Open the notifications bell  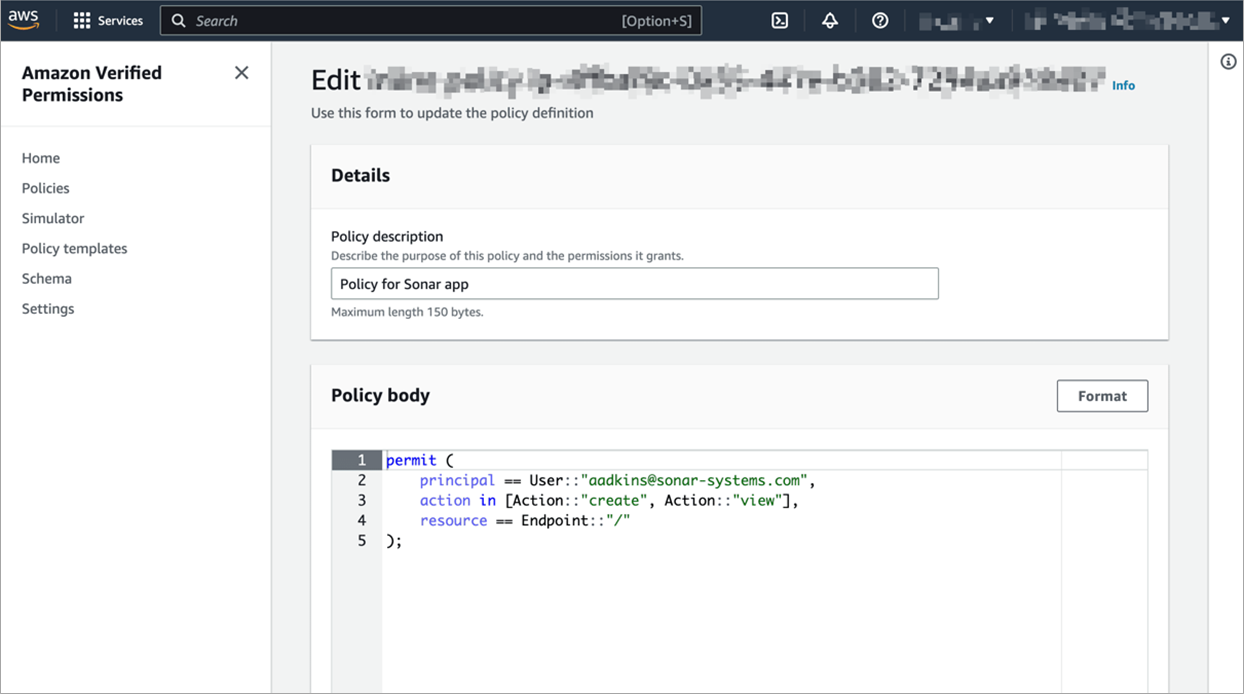coord(830,21)
